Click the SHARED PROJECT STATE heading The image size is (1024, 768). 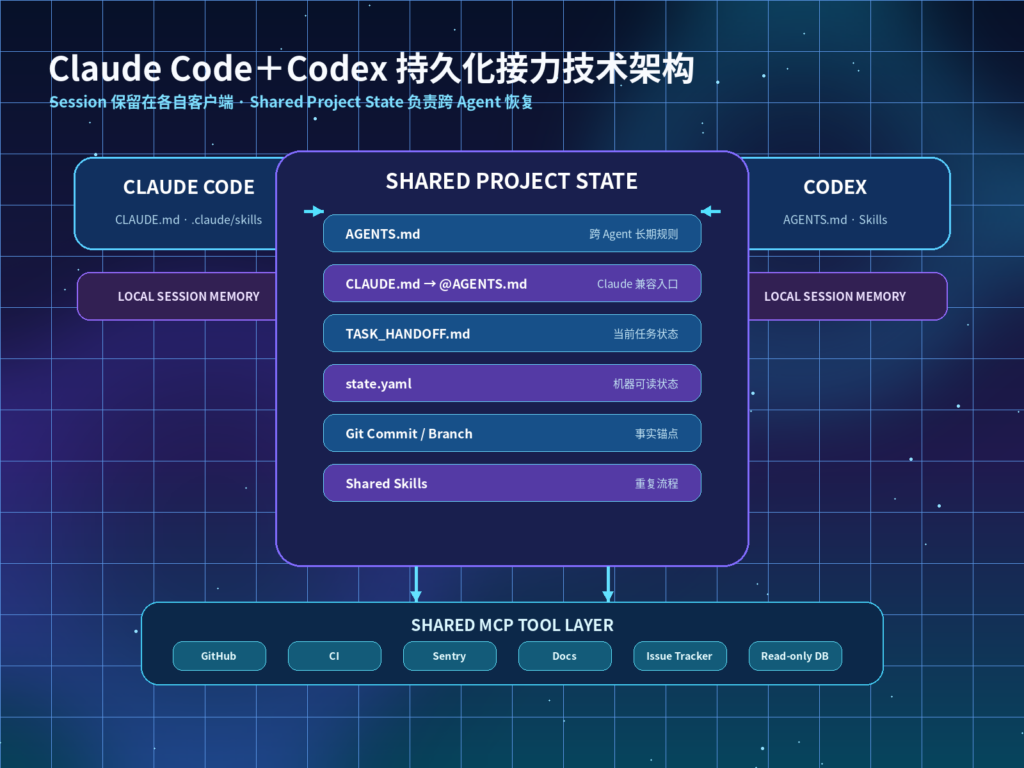511,181
